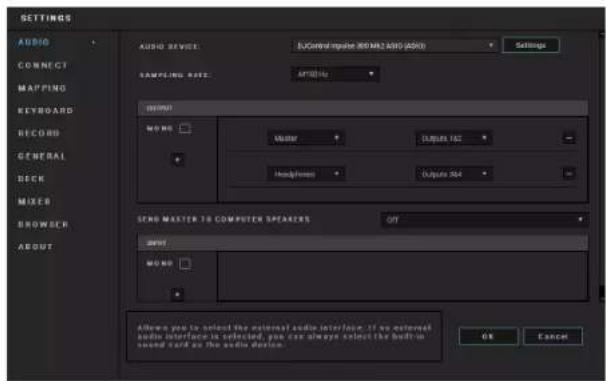The height and width of the screenshot is (381, 606).
Task: Open the Headphones output type dropdown
Action: [306, 174]
